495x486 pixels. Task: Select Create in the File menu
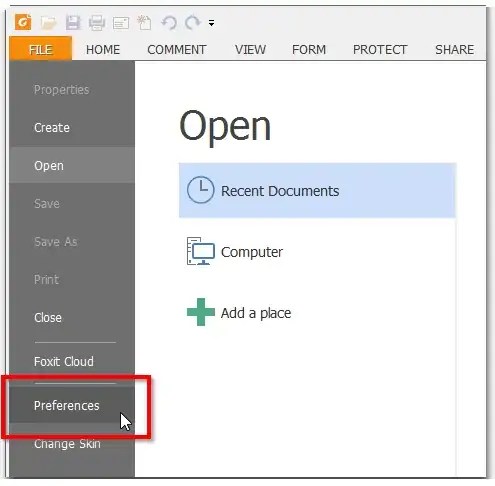click(72, 128)
